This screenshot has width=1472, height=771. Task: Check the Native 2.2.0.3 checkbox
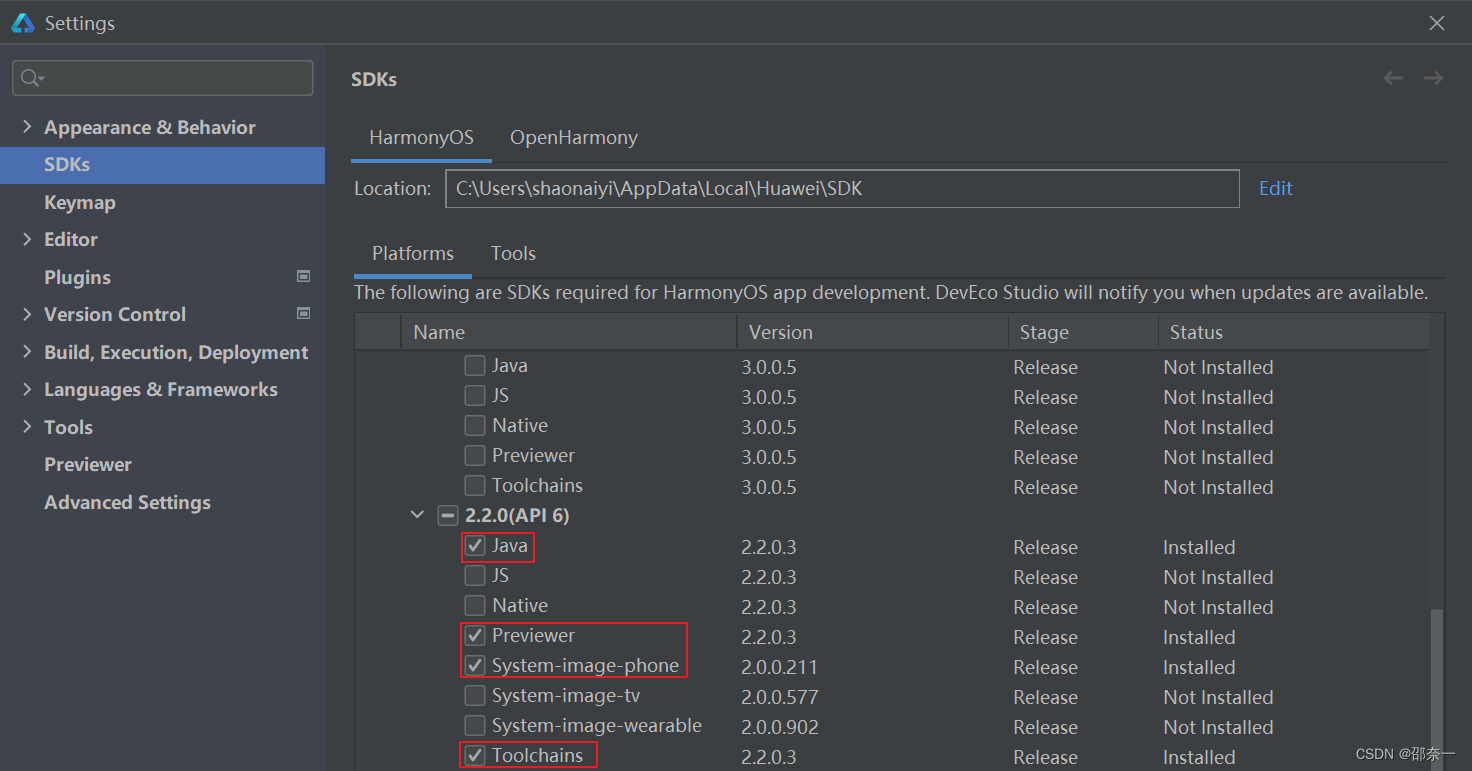[475, 606]
